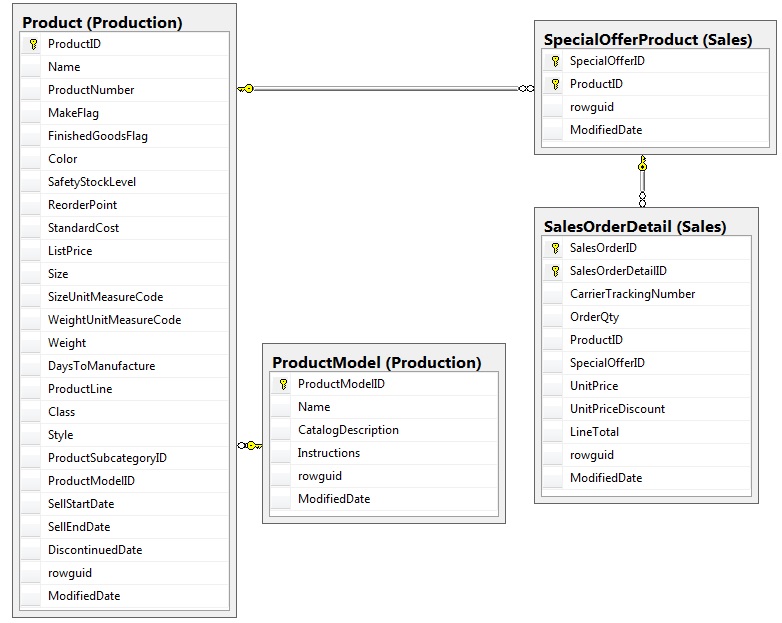Viewport: 782px width, 623px height.
Task: Click the key icon next to SalesOrderID
Action: coord(555,248)
